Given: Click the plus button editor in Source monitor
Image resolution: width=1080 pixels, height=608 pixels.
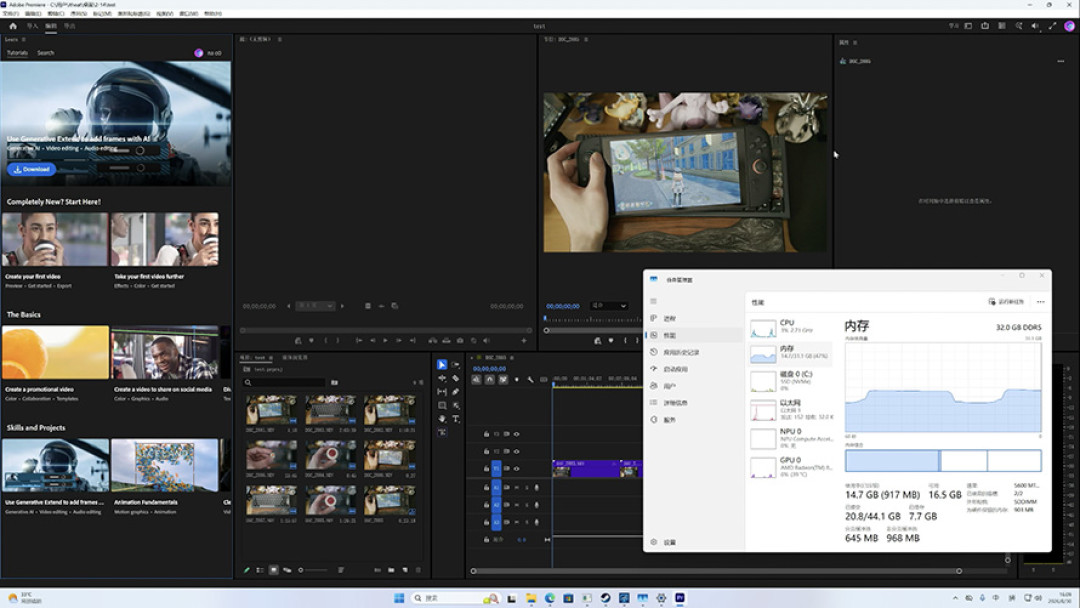Looking at the screenshot, I should pos(523,340).
